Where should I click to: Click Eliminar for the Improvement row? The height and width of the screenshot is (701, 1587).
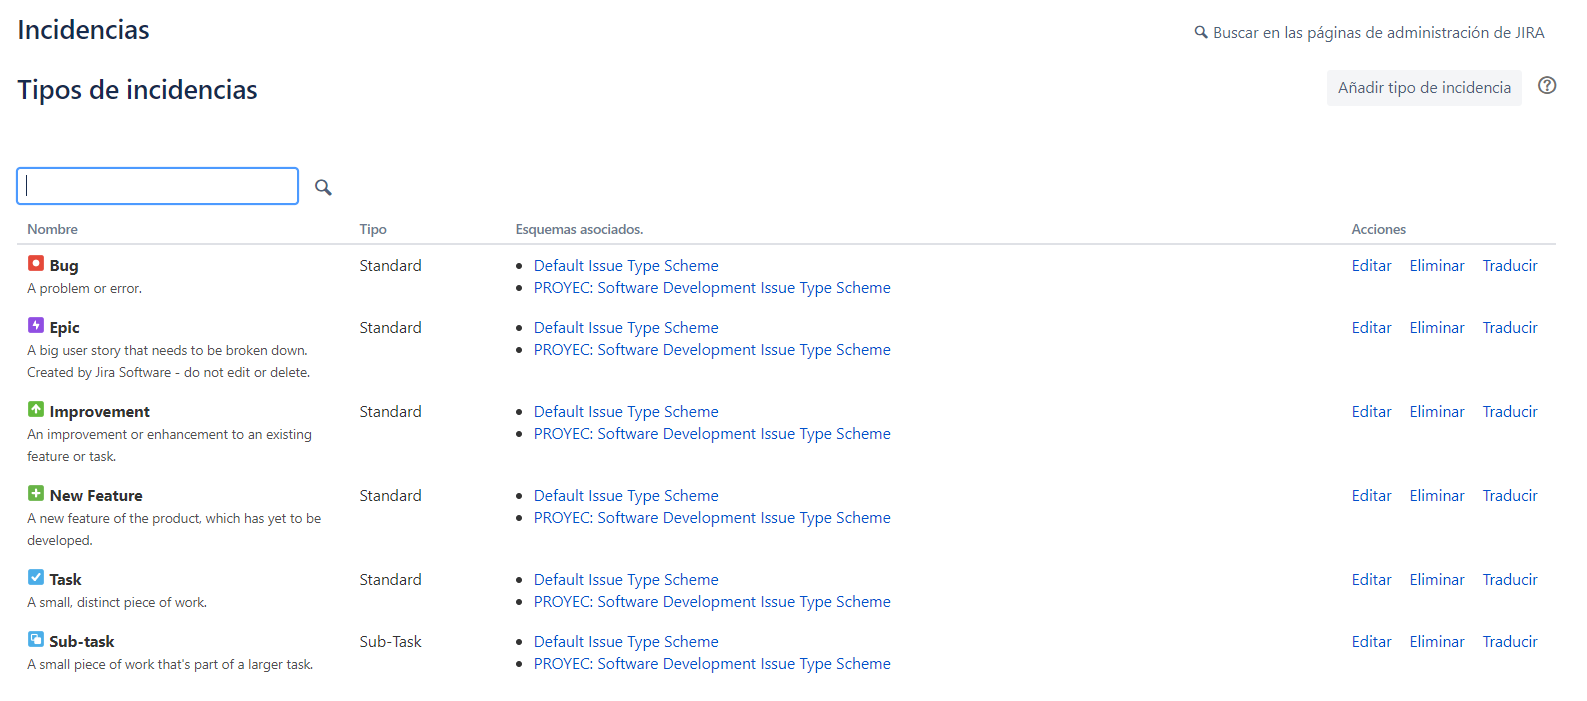(x=1437, y=412)
